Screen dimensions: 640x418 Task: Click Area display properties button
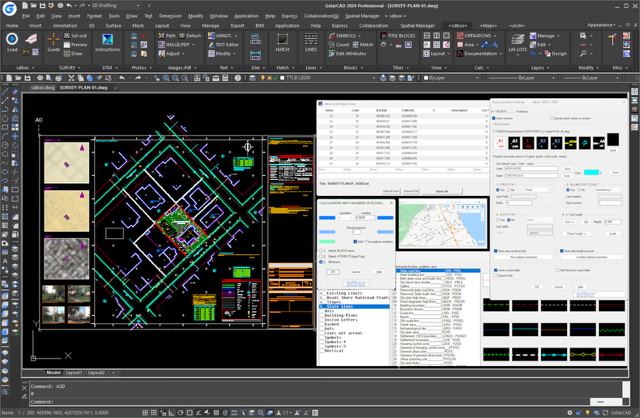[524, 257]
